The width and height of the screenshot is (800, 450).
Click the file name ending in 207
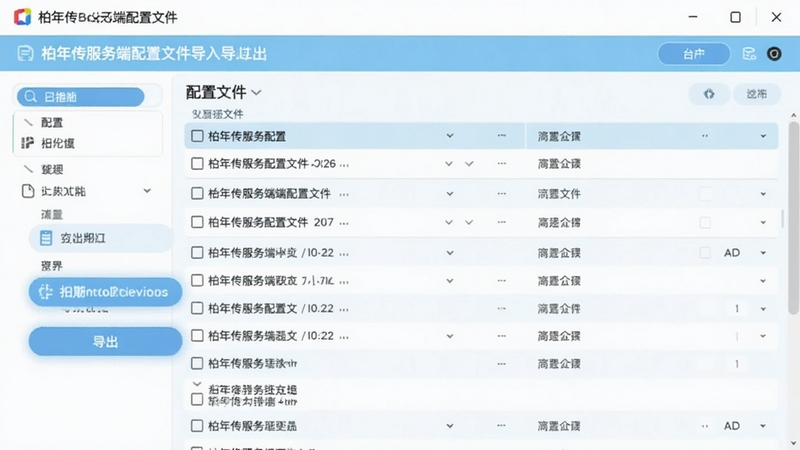point(271,222)
